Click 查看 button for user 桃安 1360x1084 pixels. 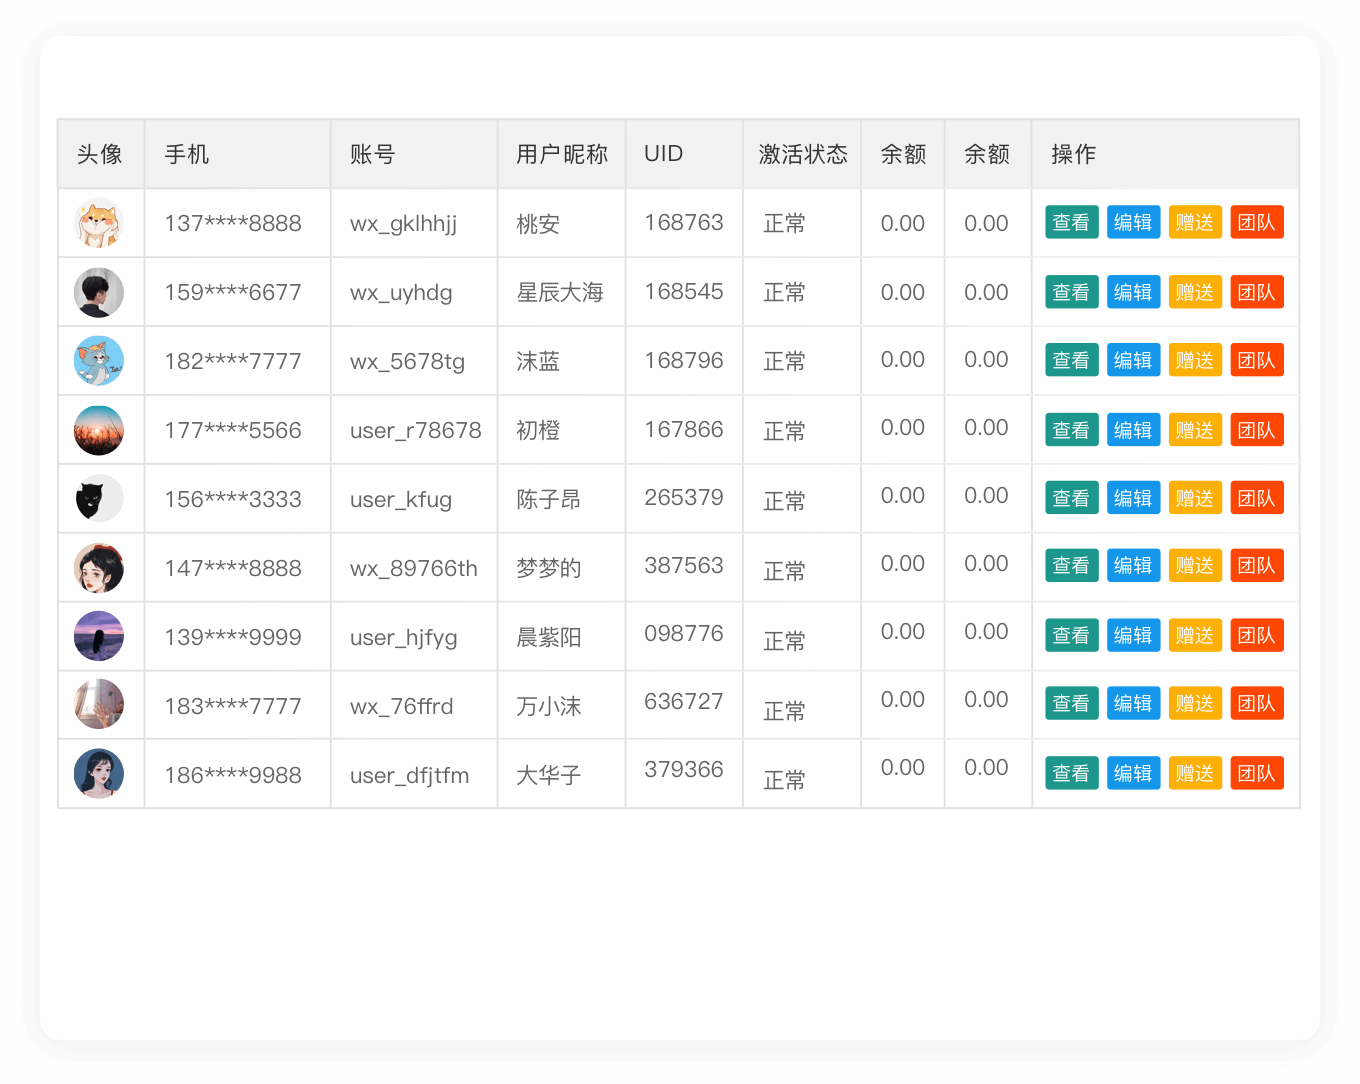point(1071,222)
